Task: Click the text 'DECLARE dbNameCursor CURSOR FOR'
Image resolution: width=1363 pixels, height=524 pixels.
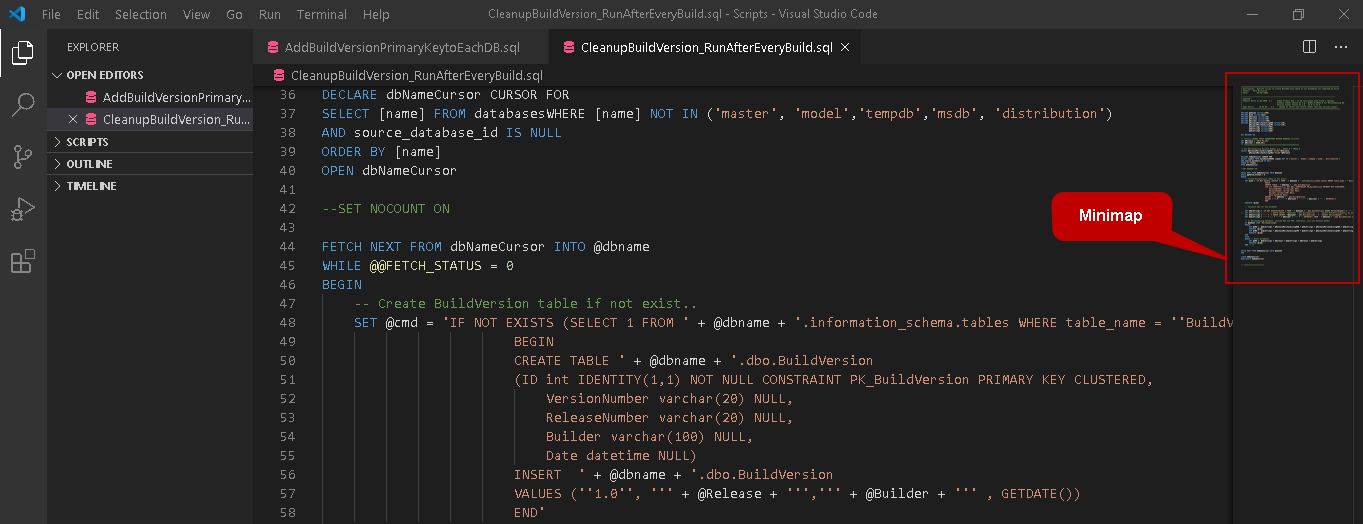Action: click(445, 95)
